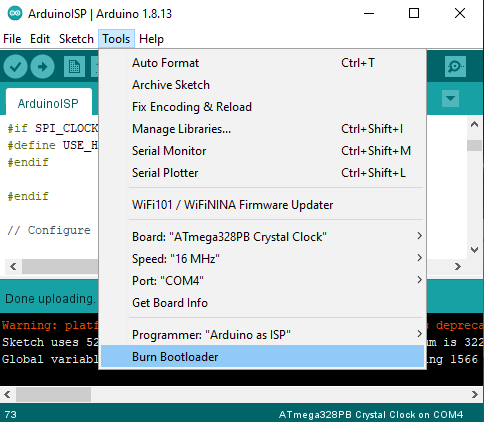The height and width of the screenshot is (422, 484).
Task: Open the File menu
Action: (x=12, y=39)
